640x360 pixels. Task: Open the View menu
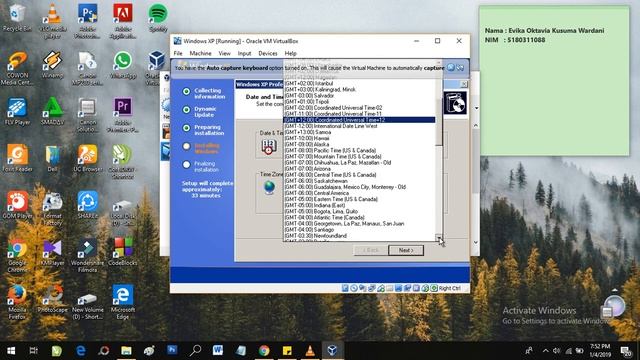224,53
